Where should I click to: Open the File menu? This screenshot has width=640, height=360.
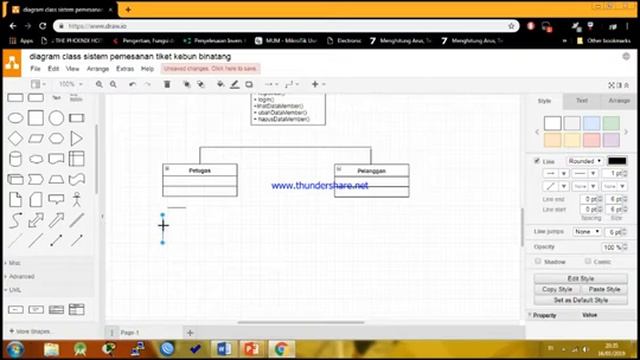[x=35, y=69]
